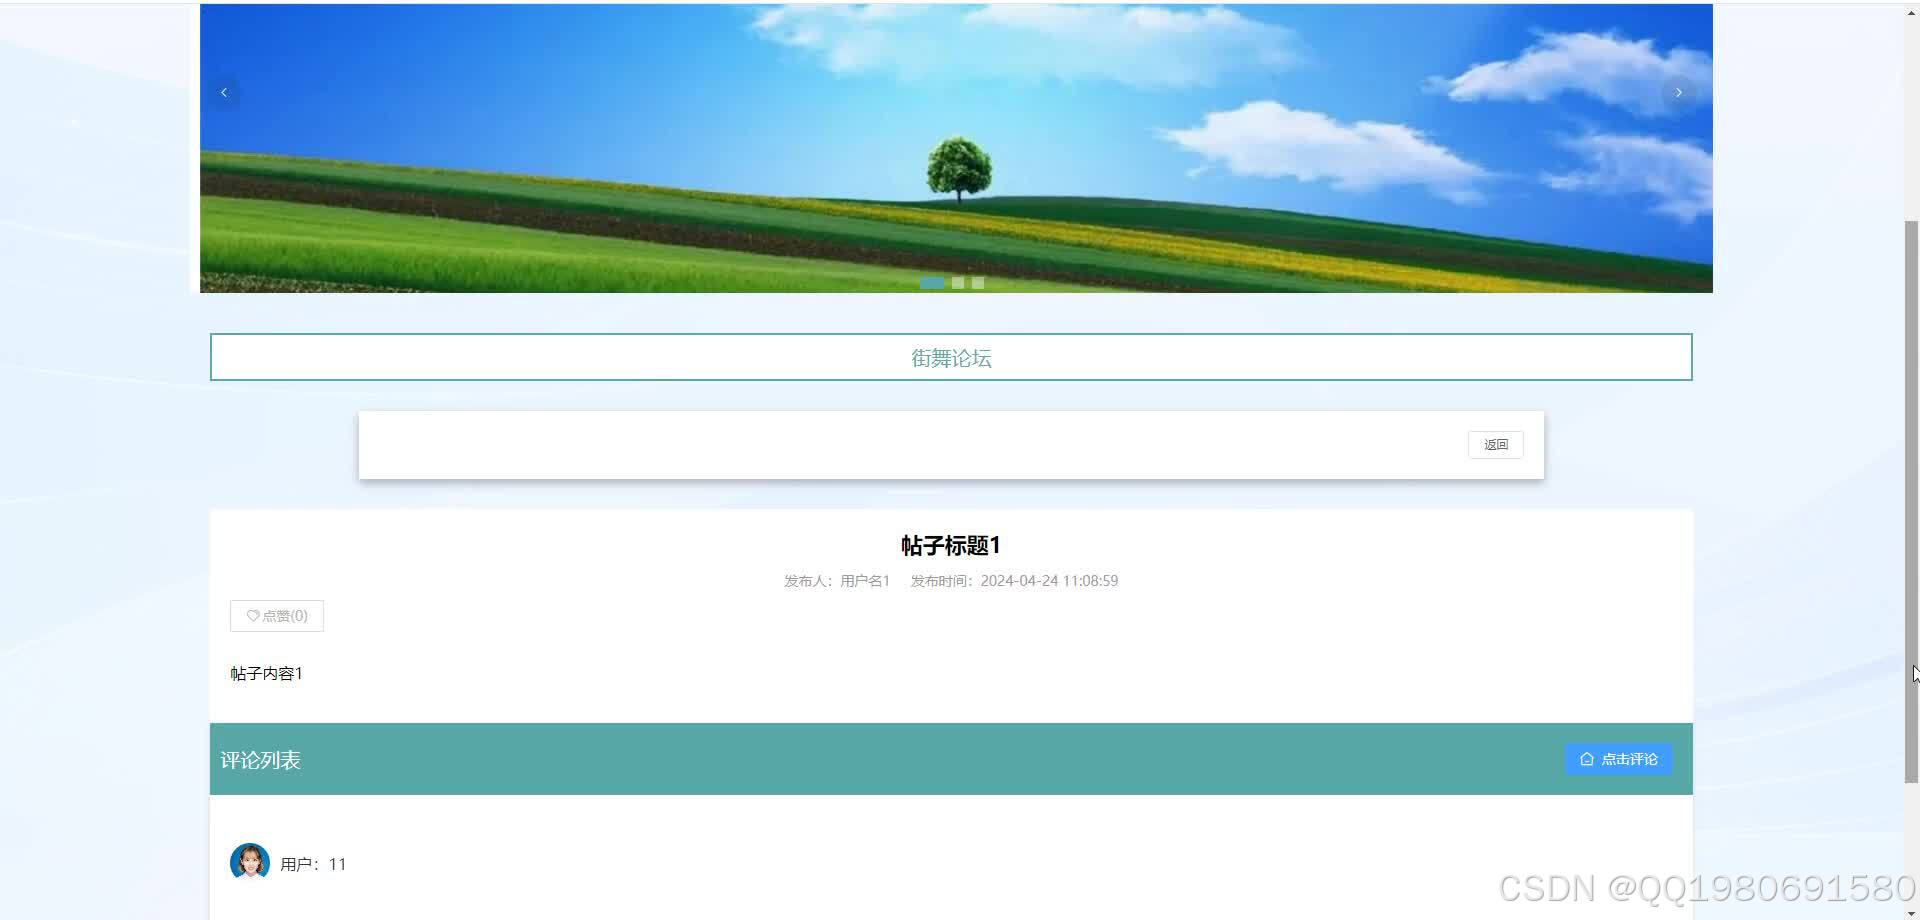The image size is (1920, 920).
Task: Open the post detail via 帖子标题1
Action: (x=950, y=546)
